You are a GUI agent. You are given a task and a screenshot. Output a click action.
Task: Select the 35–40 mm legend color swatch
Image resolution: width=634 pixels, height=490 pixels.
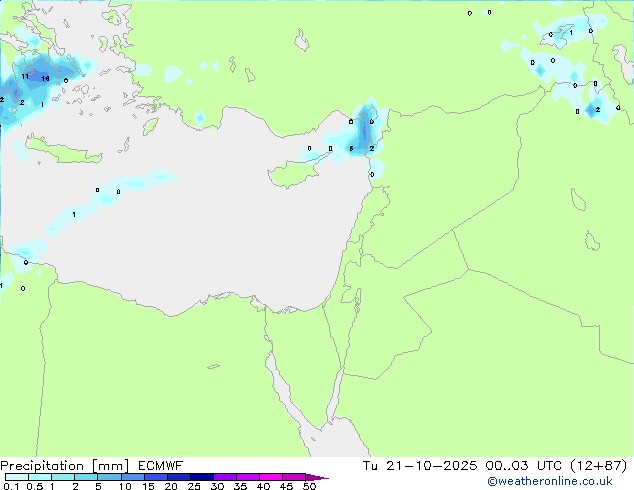click(x=247, y=477)
